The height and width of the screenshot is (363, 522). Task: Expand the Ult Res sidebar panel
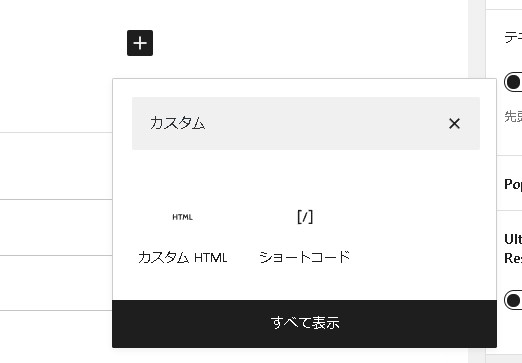point(513,249)
